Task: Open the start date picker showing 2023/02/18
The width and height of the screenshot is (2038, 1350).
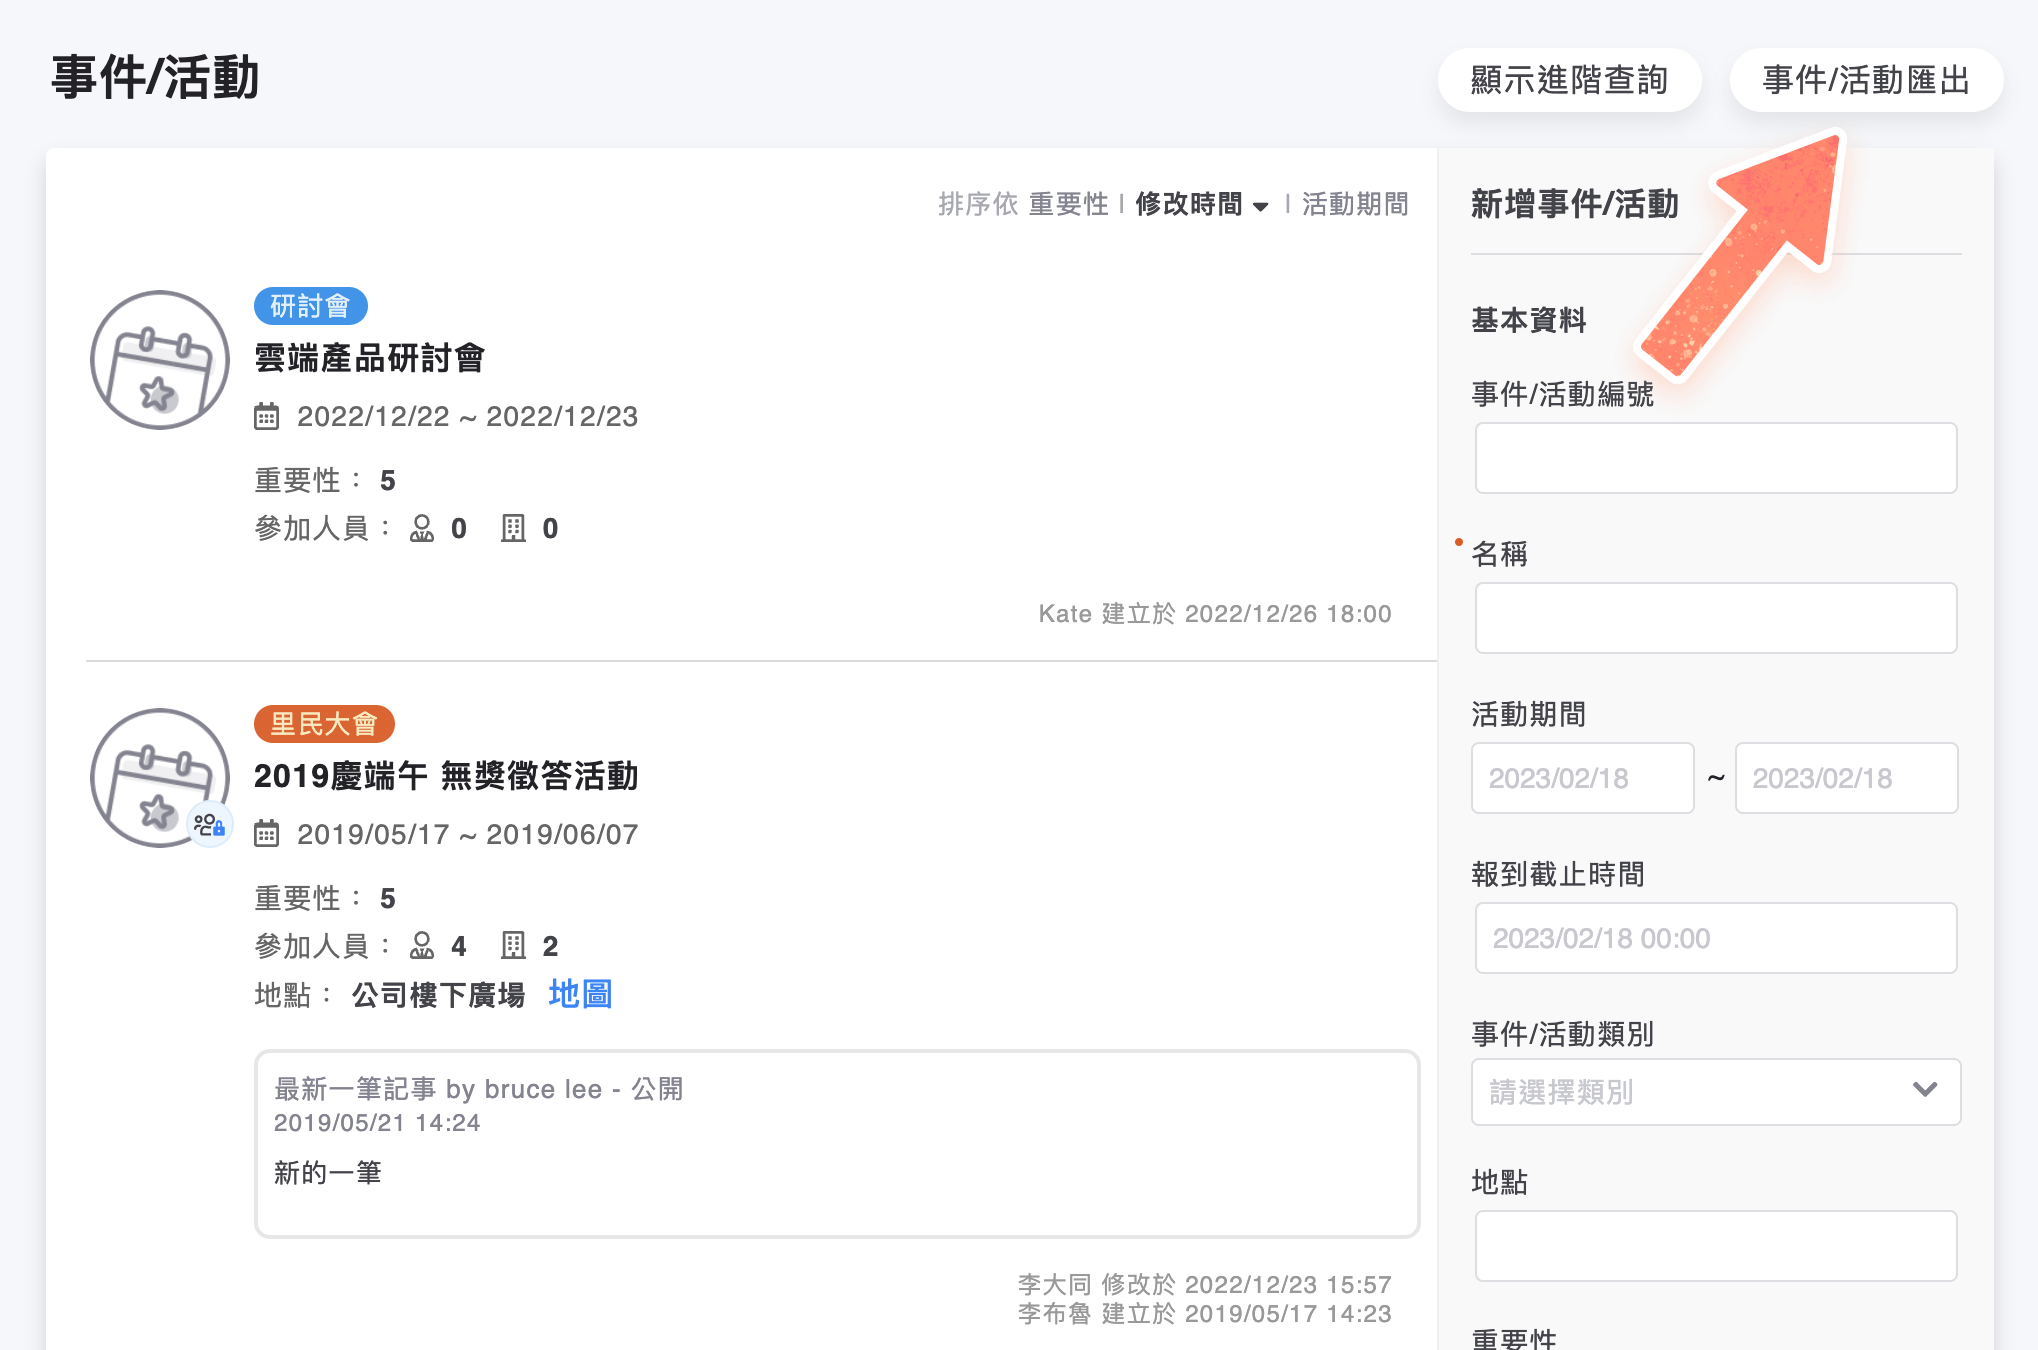Action: 1582,778
